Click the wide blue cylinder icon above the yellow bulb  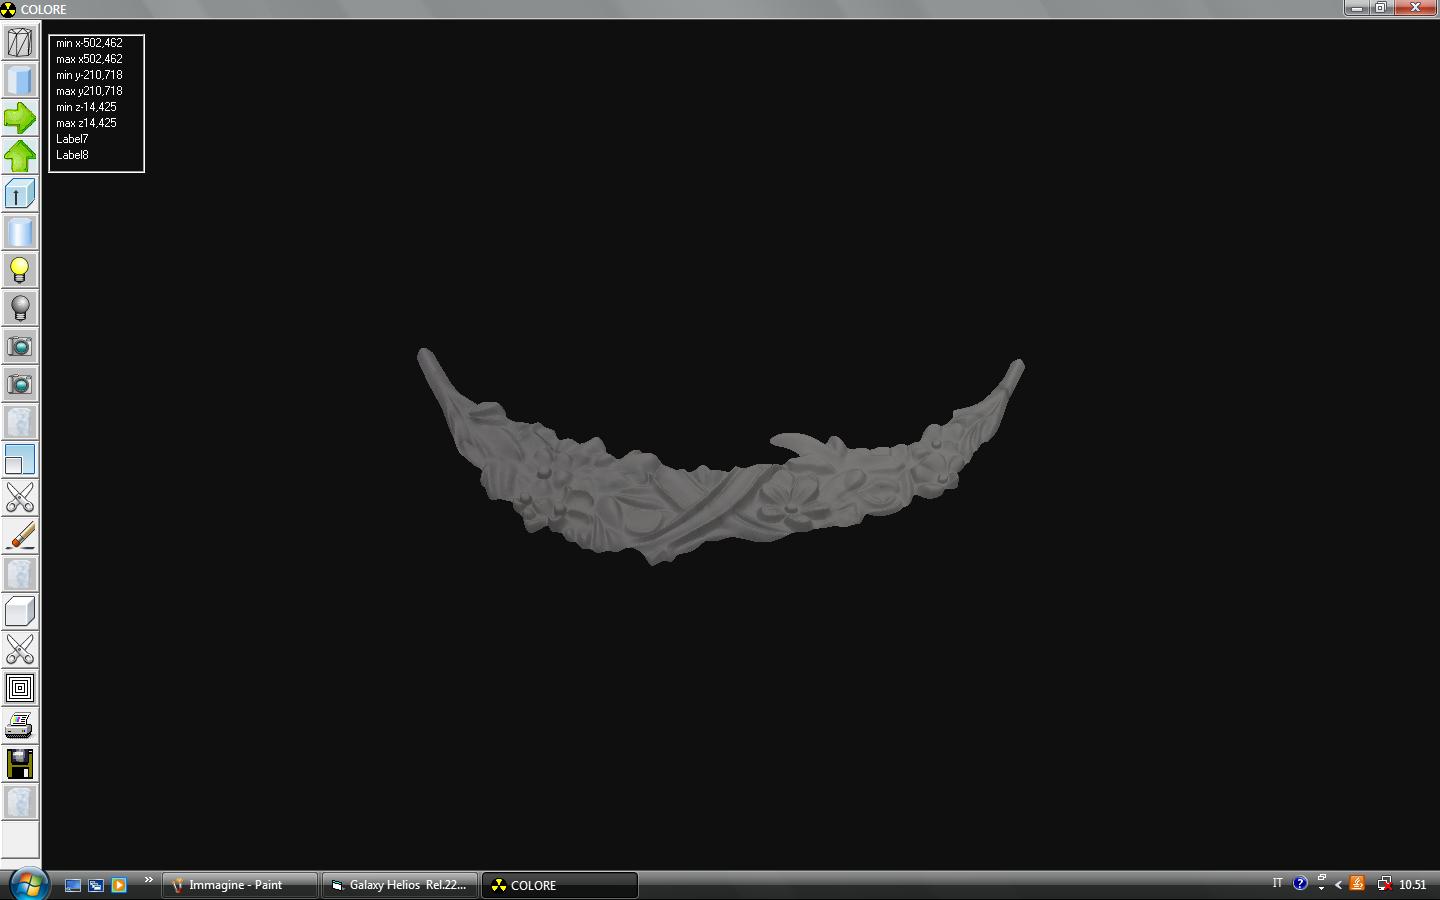tap(20, 232)
